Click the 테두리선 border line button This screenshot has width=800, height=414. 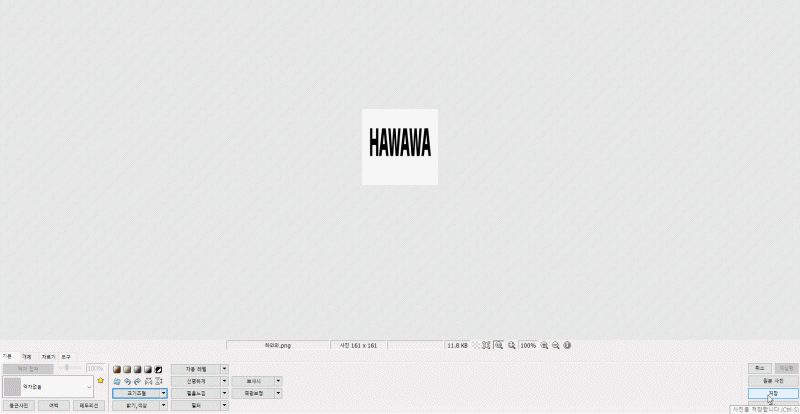(89, 405)
